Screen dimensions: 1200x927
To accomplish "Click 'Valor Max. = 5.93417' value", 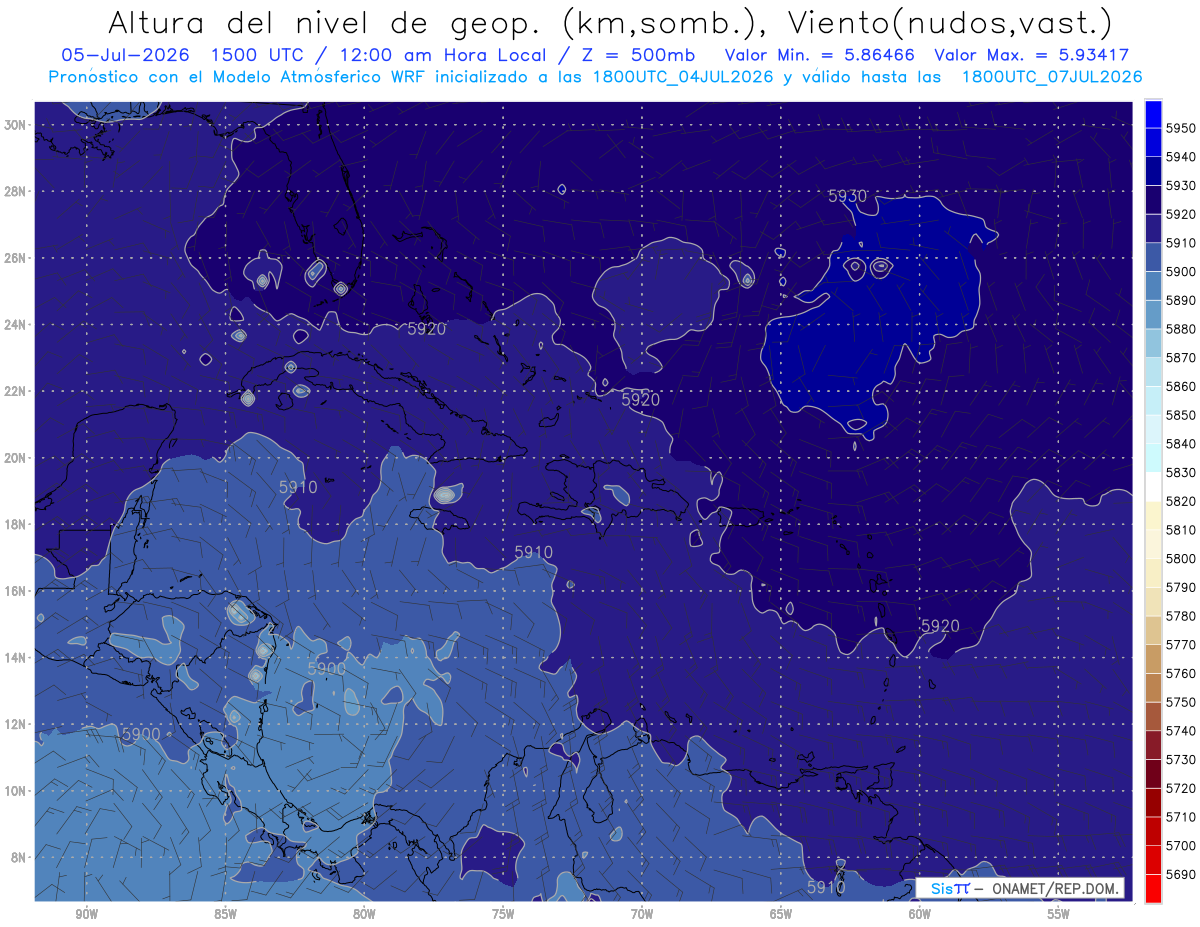I will coord(1031,56).
